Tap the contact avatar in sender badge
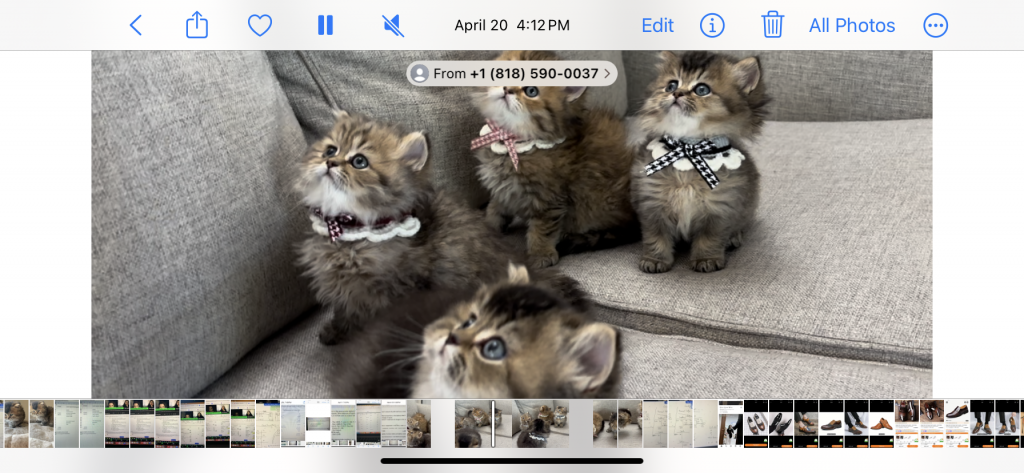Image resolution: width=1024 pixels, height=473 pixels. [420, 74]
